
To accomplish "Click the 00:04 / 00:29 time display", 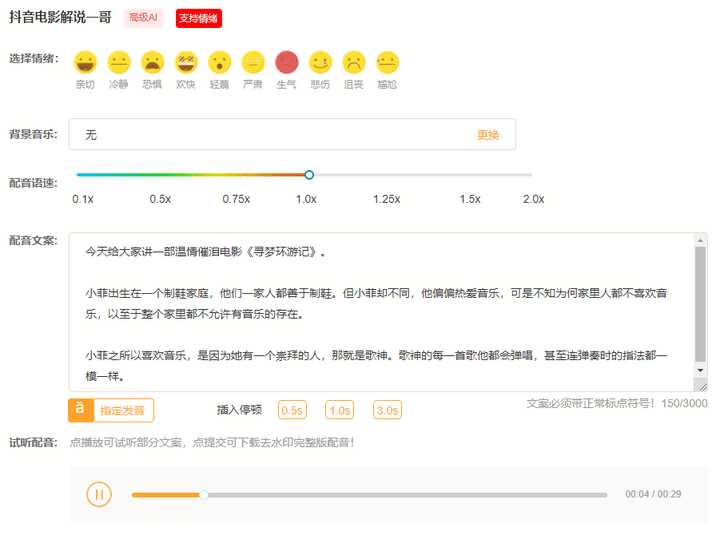I will pyautogui.click(x=653, y=494).
